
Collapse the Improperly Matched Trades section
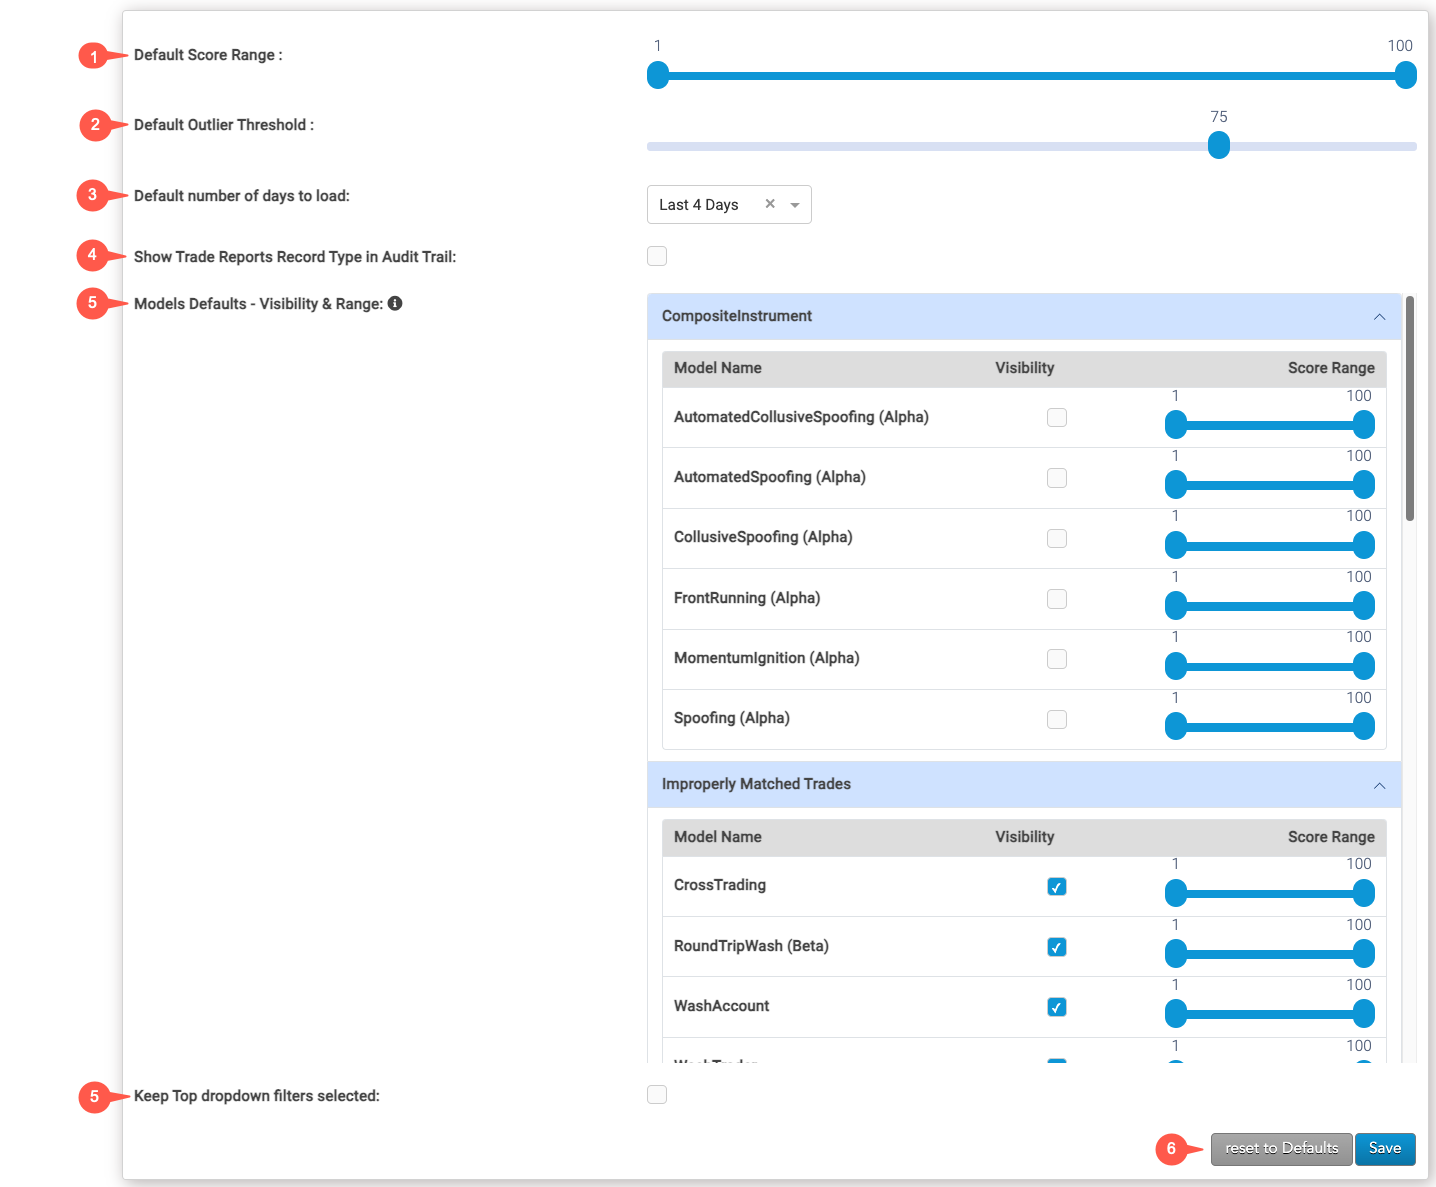click(1379, 785)
